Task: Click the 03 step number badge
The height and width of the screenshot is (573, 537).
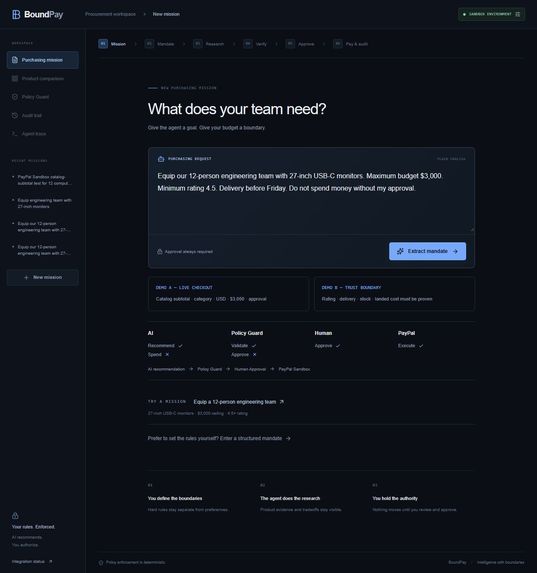Action: point(198,44)
